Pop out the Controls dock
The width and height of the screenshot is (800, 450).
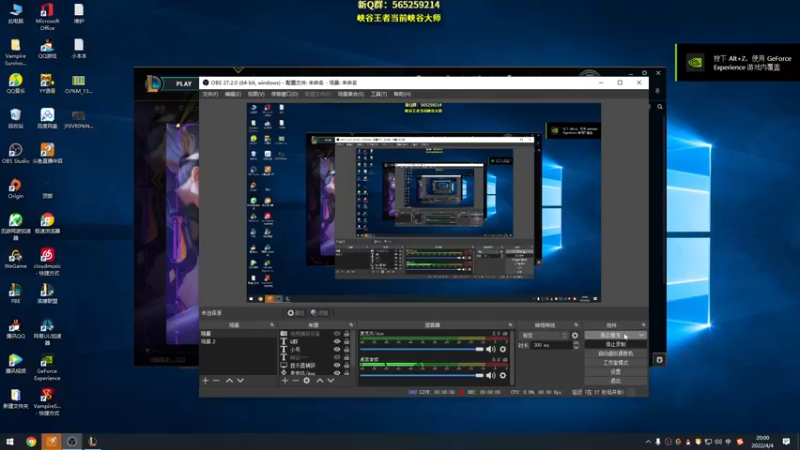[x=643, y=325]
